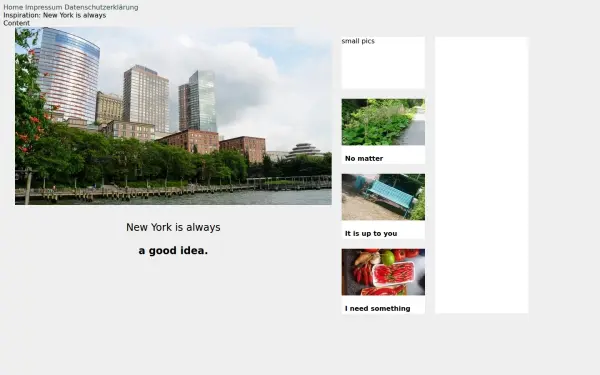Open the Home link
600x375 pixels.
pos(13,7)
